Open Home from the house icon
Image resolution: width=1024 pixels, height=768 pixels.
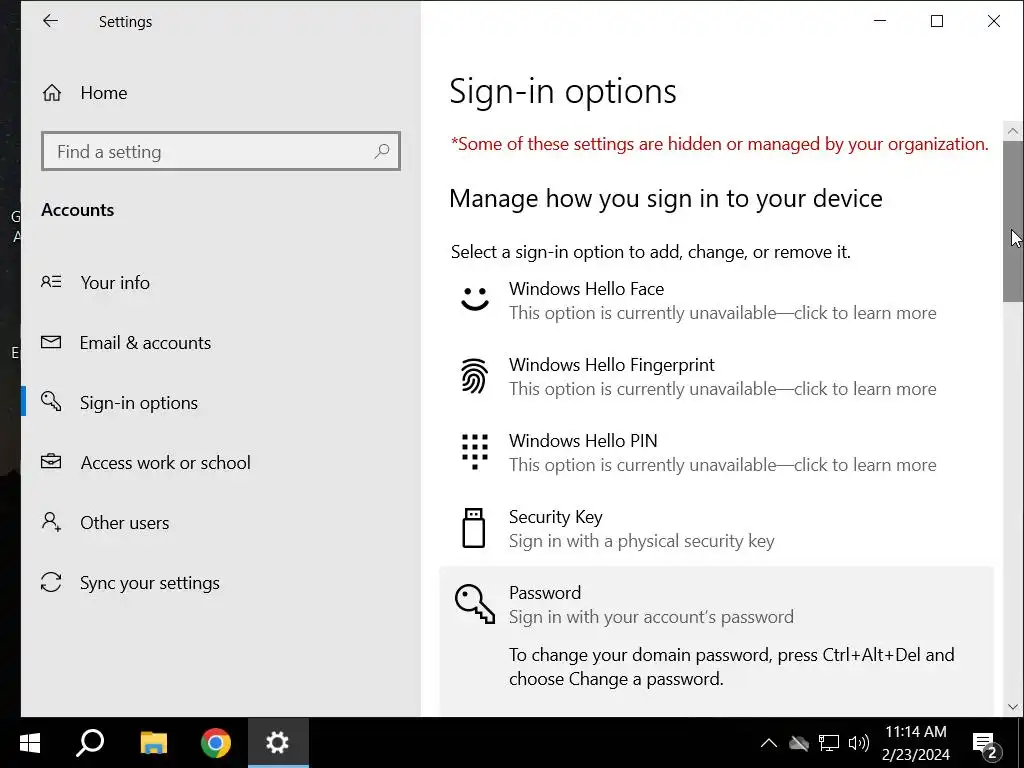pyautogui.click(x=52, y=93)
